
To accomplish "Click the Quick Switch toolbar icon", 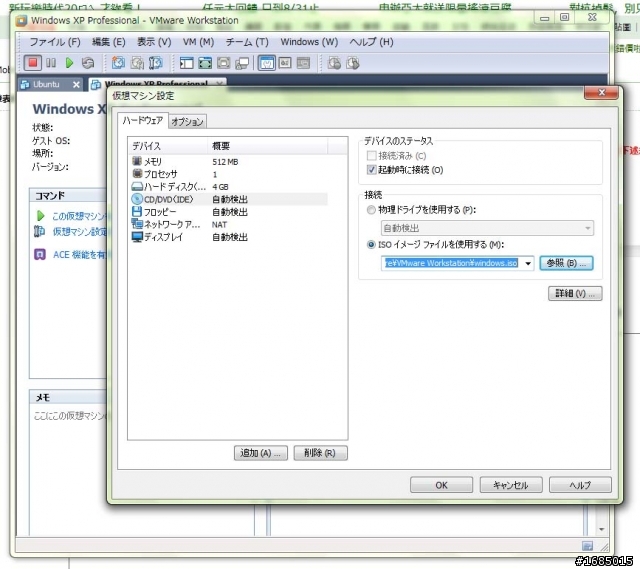I will (223, 63).
